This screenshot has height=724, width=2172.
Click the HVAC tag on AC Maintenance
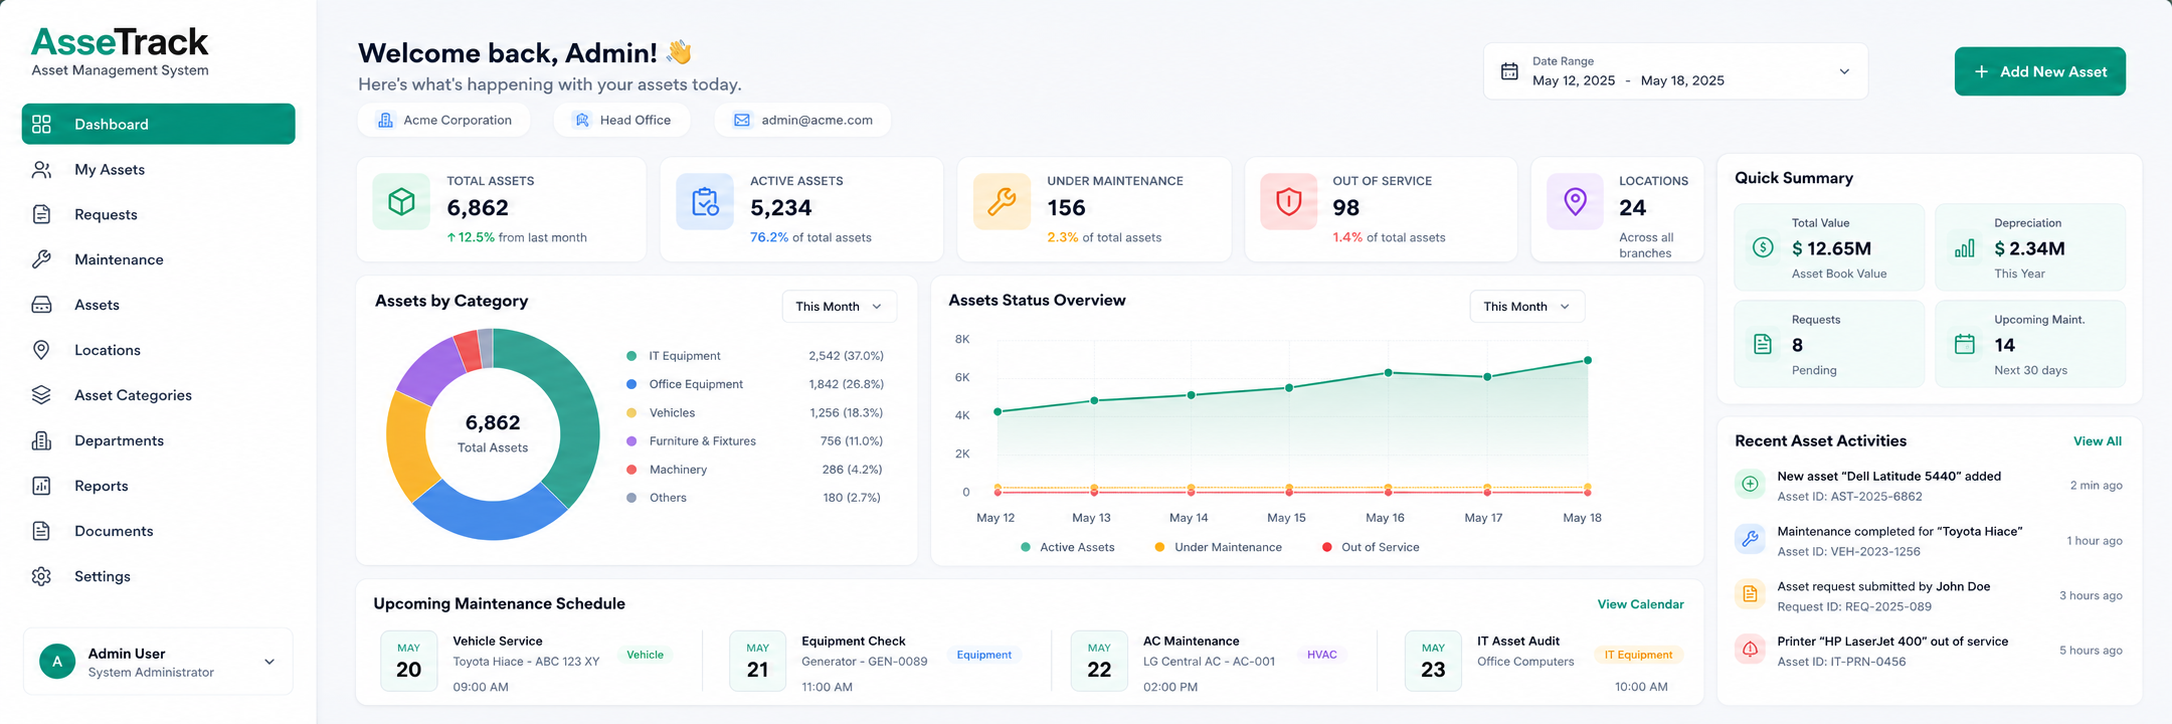pyautogui.click(x=1321, y=655)
